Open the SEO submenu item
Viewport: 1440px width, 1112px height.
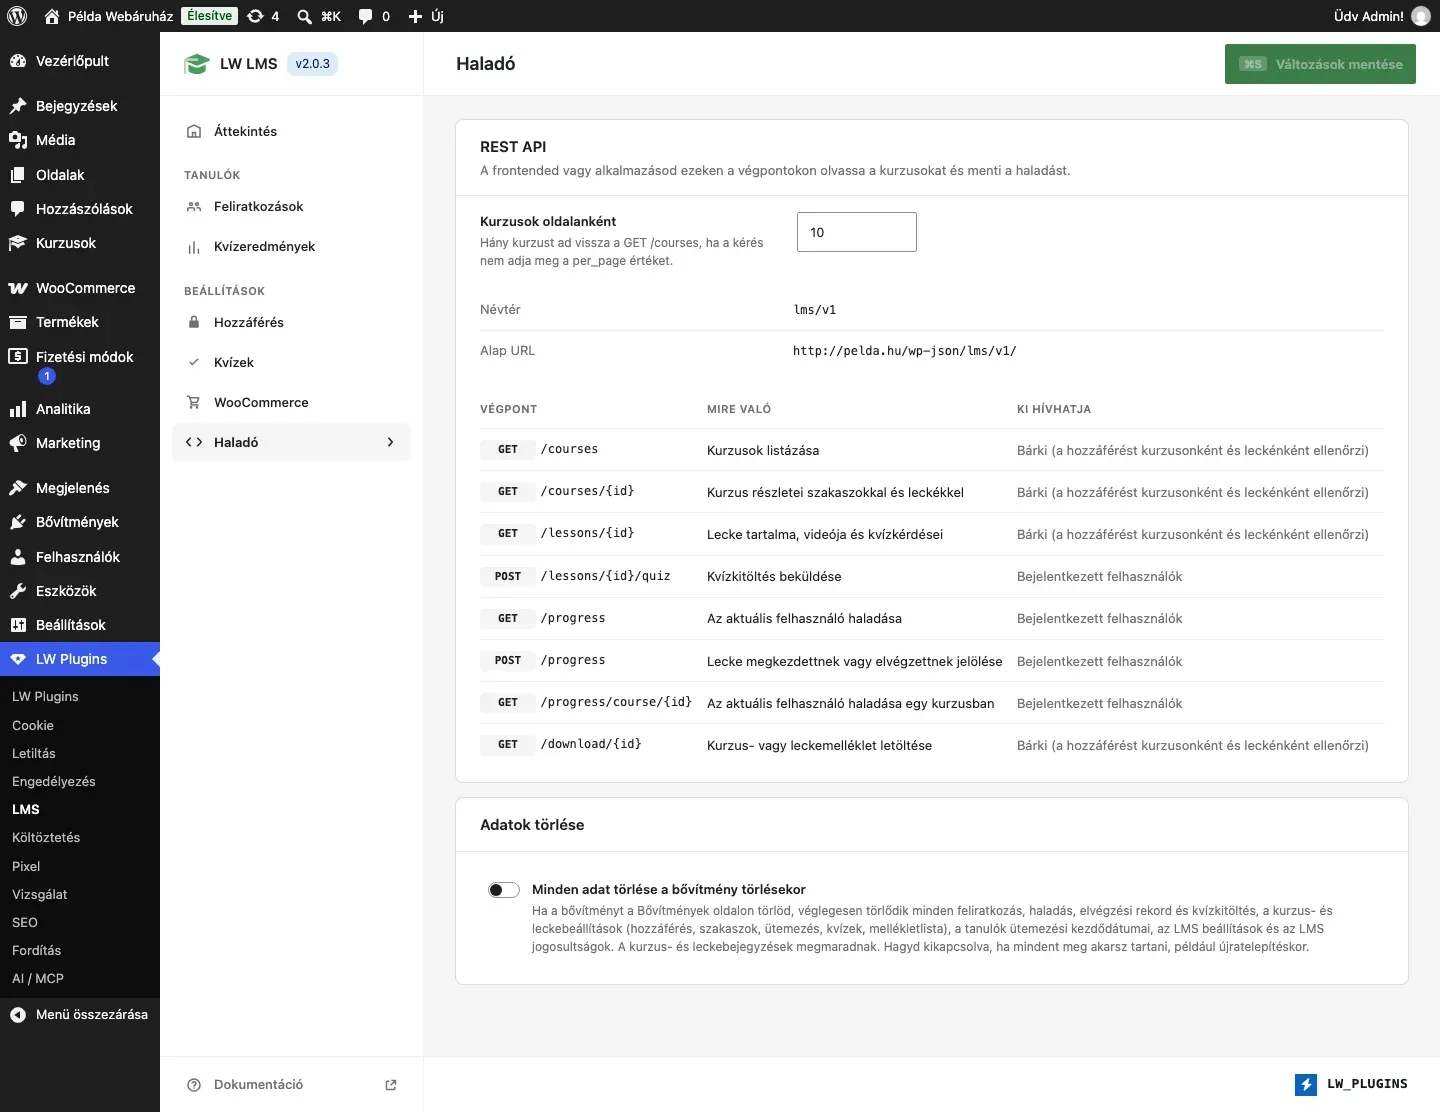click(25, 922)
